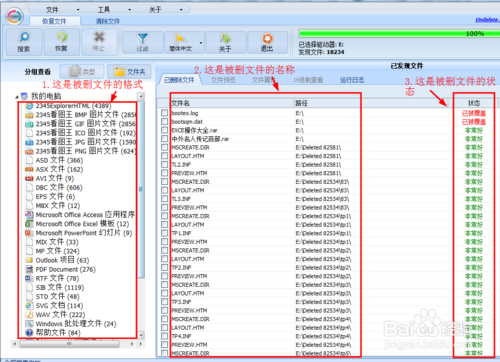
Task: Click the orange 退出 exit icon
Action: click(x=267, y=39)
